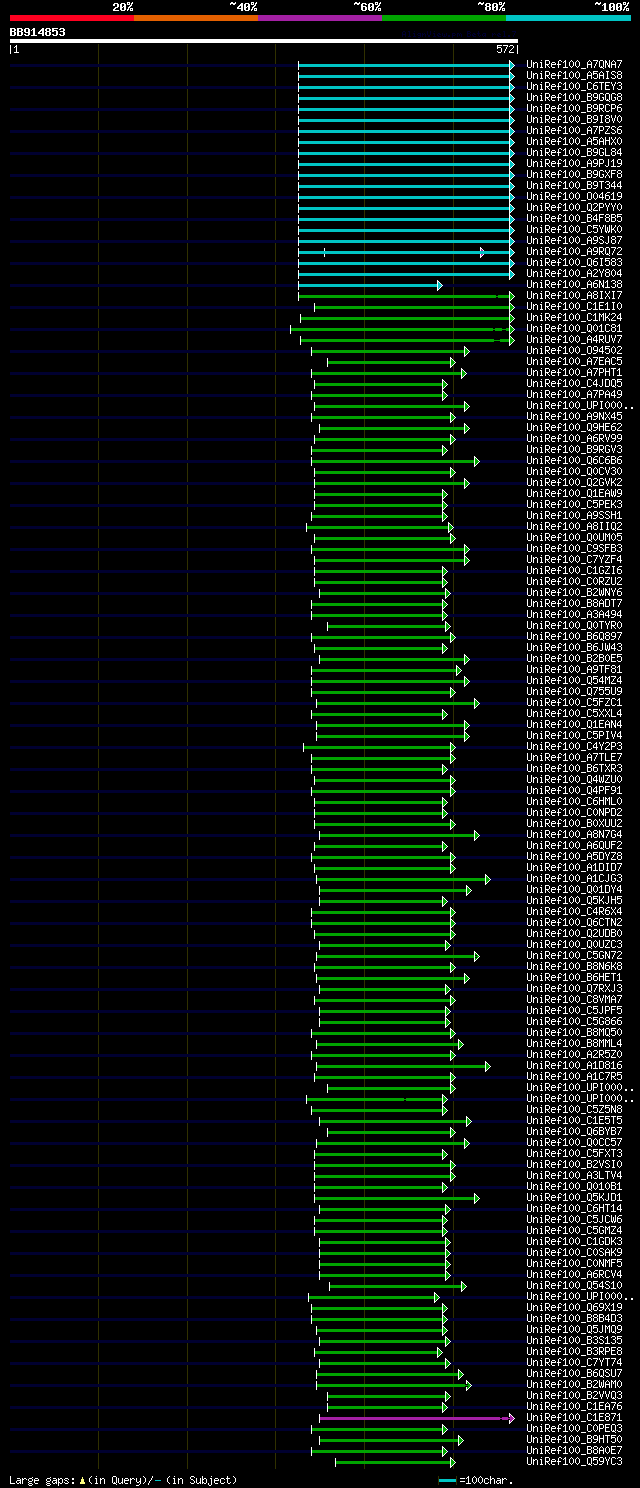Click the cyan alignment bar of UniRef100_A9RQ72

pos(406,252)
